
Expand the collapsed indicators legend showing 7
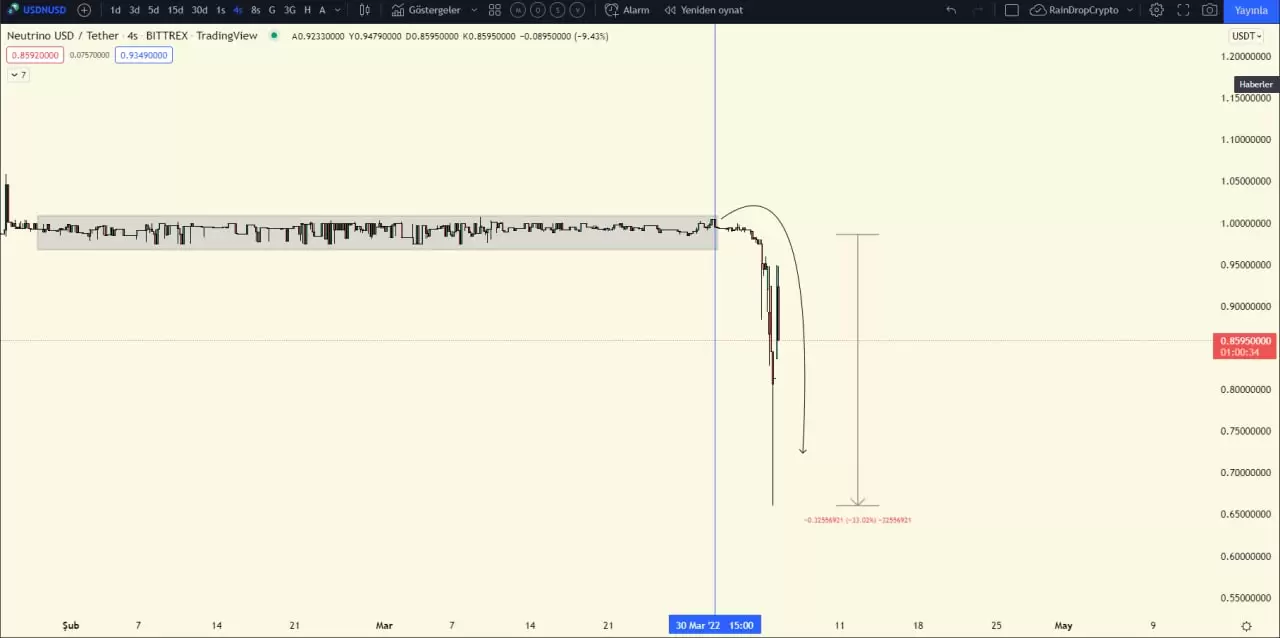(18, 75)
